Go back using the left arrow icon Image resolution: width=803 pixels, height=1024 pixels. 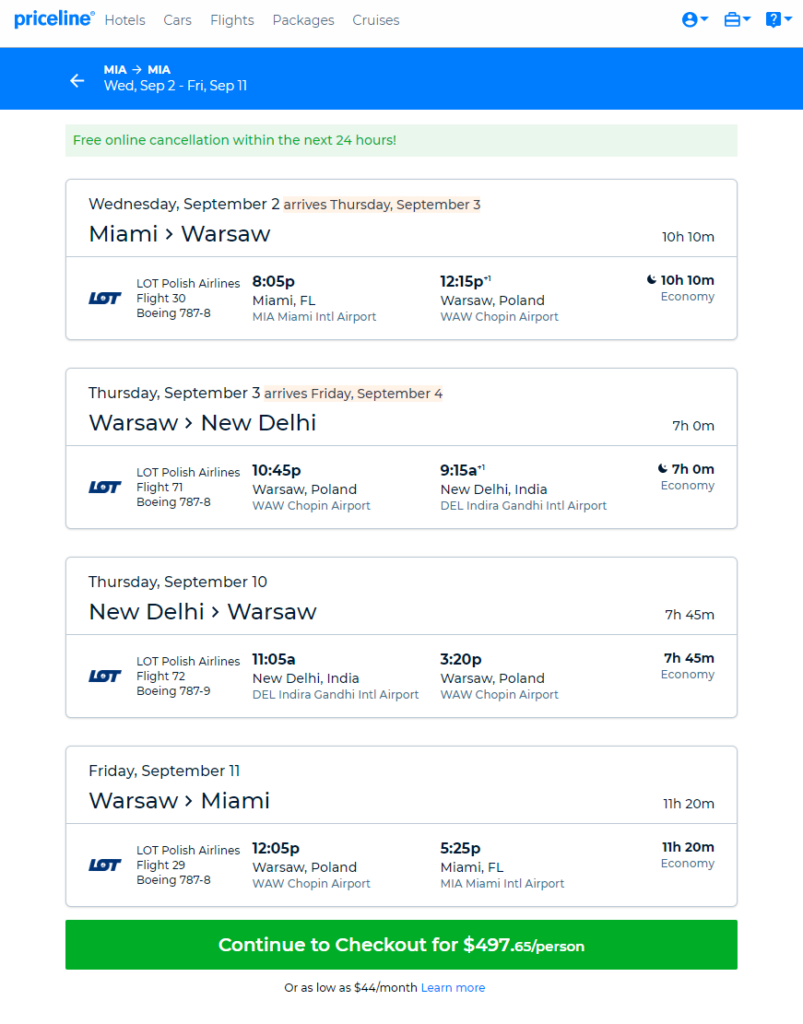[77, 80]
